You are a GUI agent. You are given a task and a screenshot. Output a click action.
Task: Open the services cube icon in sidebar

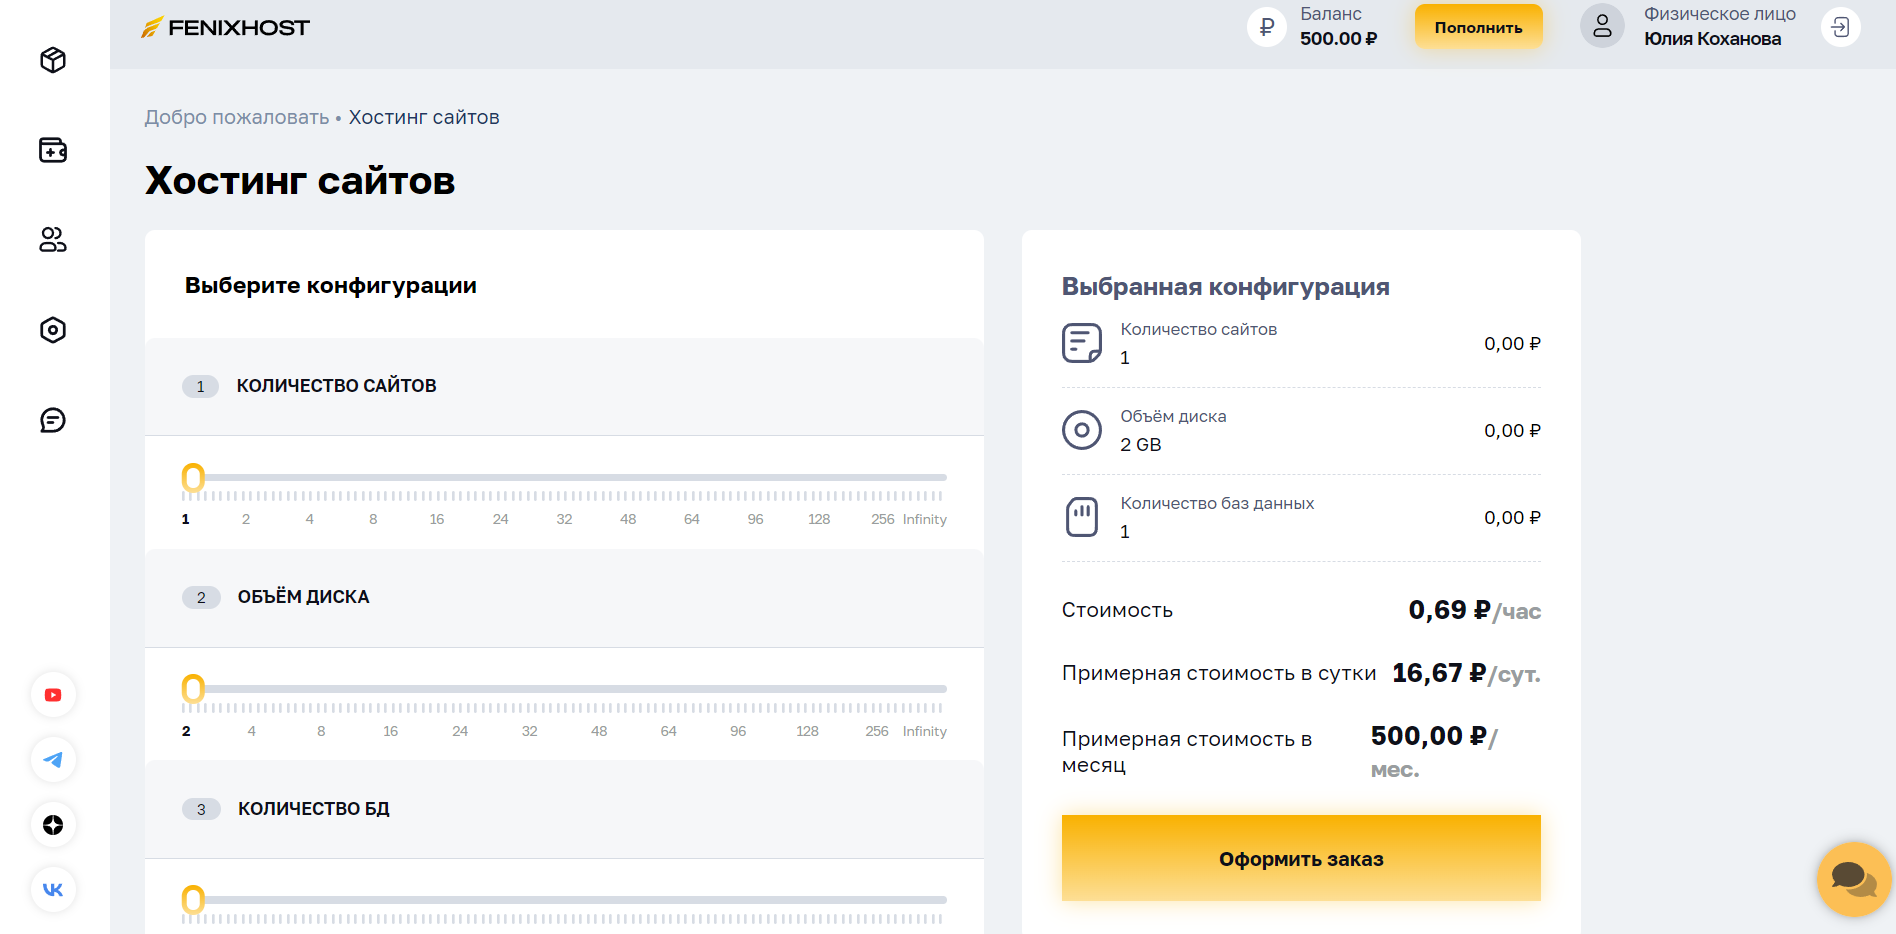[x=53, y=60]
